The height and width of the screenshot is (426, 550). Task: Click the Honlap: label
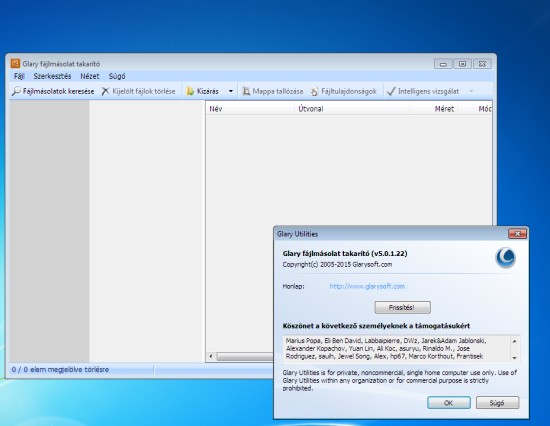point(293,286)
